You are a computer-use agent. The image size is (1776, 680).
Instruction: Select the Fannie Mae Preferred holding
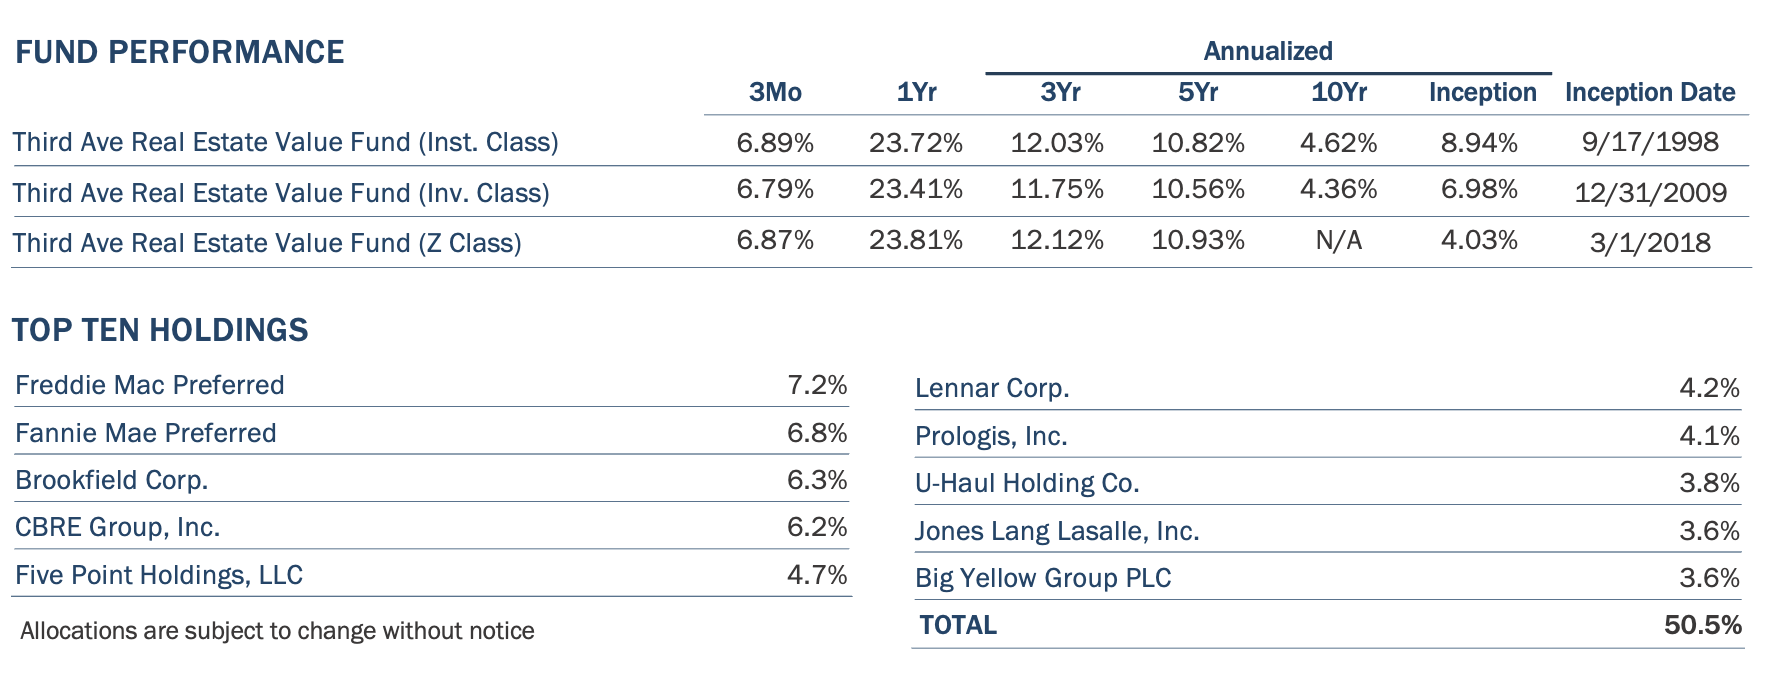(146, 433)
